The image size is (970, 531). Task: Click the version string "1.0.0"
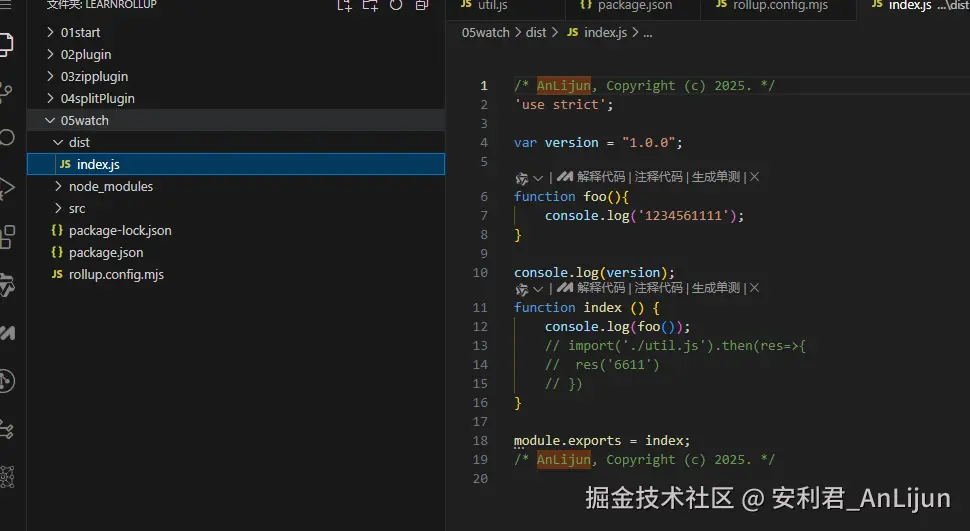(x=648, y=143)
